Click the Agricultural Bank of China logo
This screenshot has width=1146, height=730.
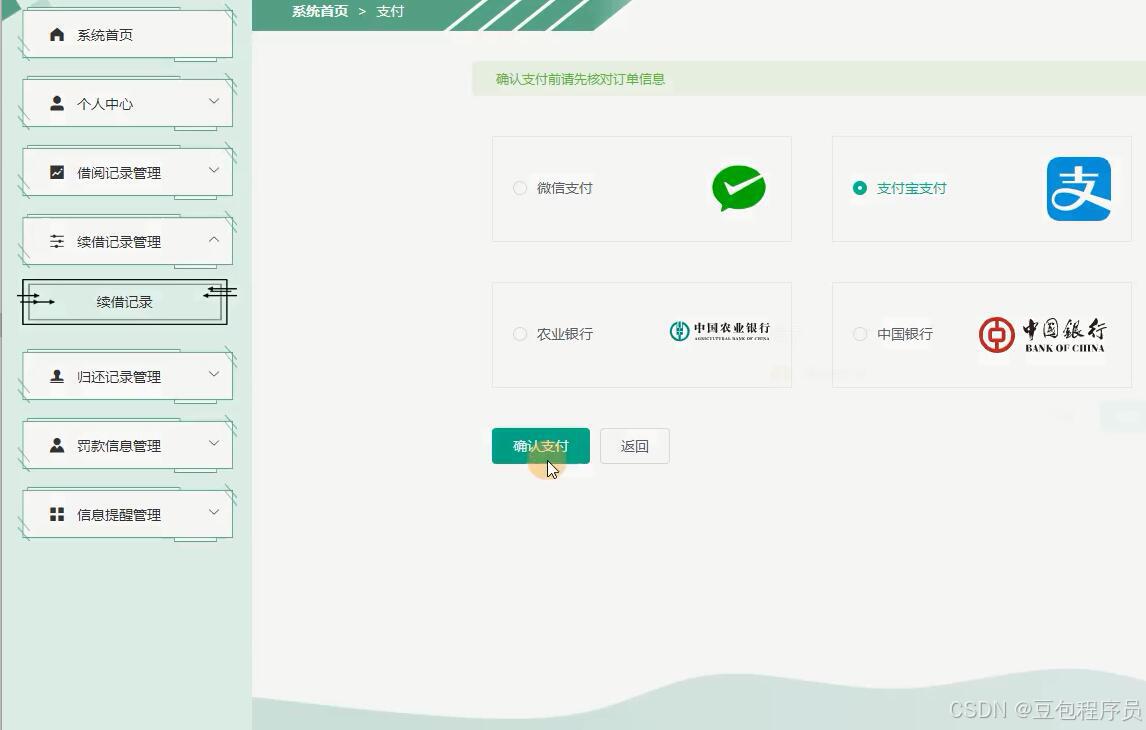point(720,333)
